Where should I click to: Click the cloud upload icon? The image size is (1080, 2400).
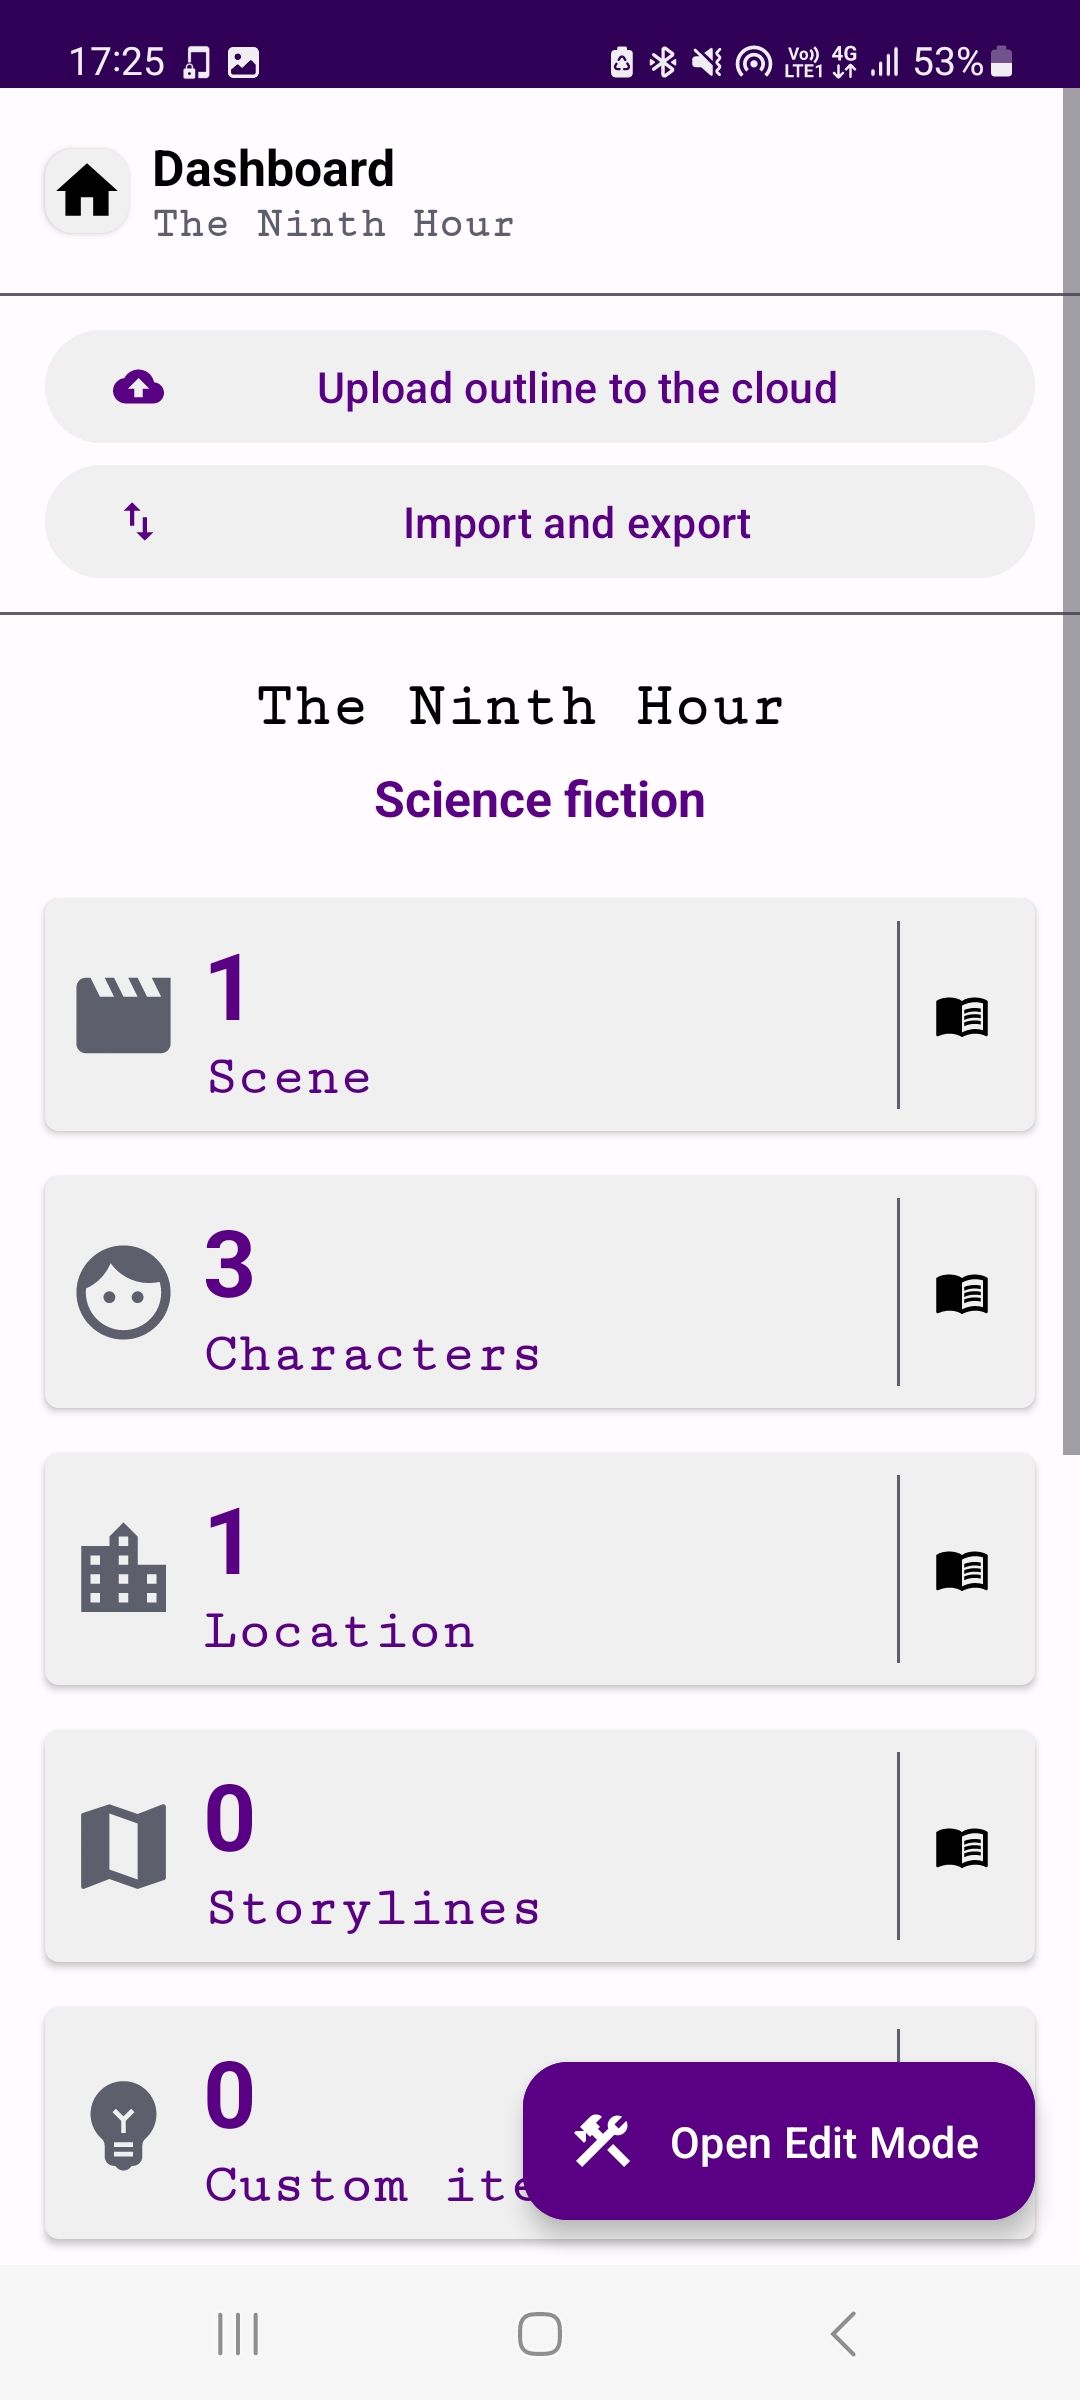(139, 387)
